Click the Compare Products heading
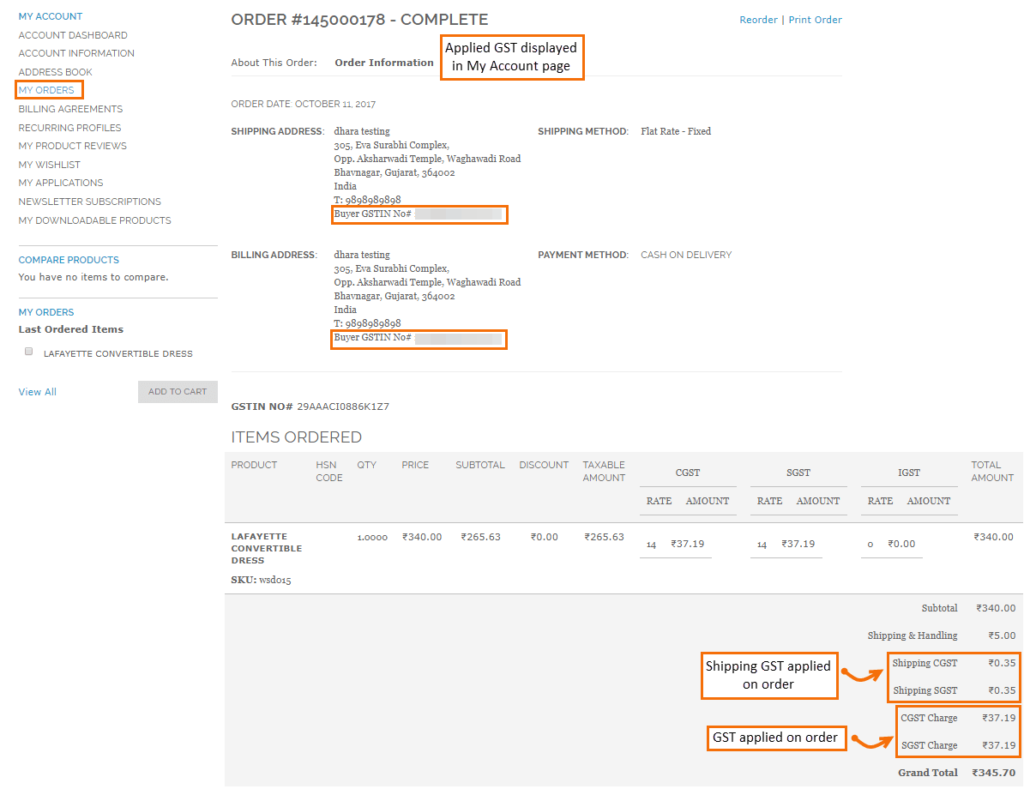The image size is (1024, 789). (x=68, y=260)
